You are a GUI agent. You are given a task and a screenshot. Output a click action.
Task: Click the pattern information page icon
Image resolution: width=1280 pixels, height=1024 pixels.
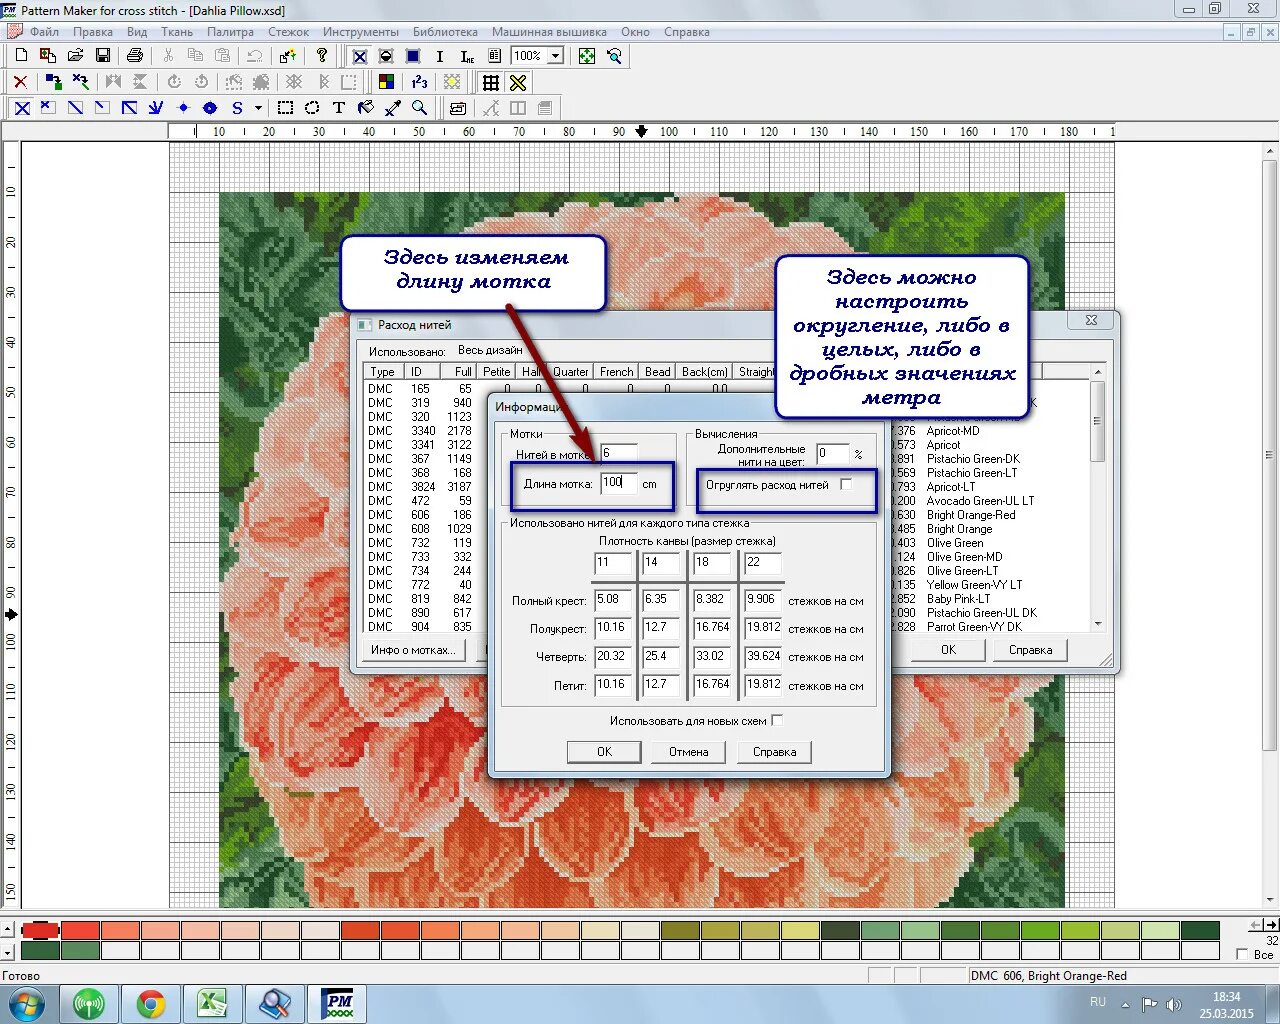tap(495, 56)
